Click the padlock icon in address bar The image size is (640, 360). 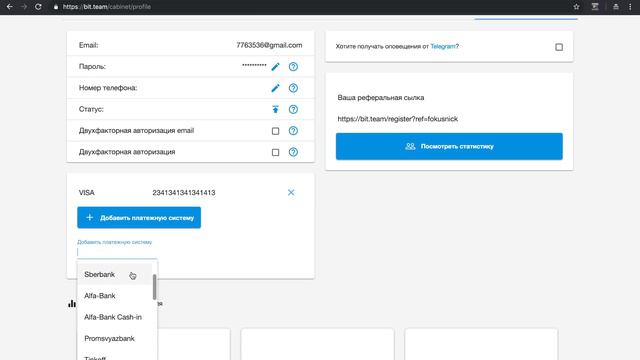[x=56, y=7]
